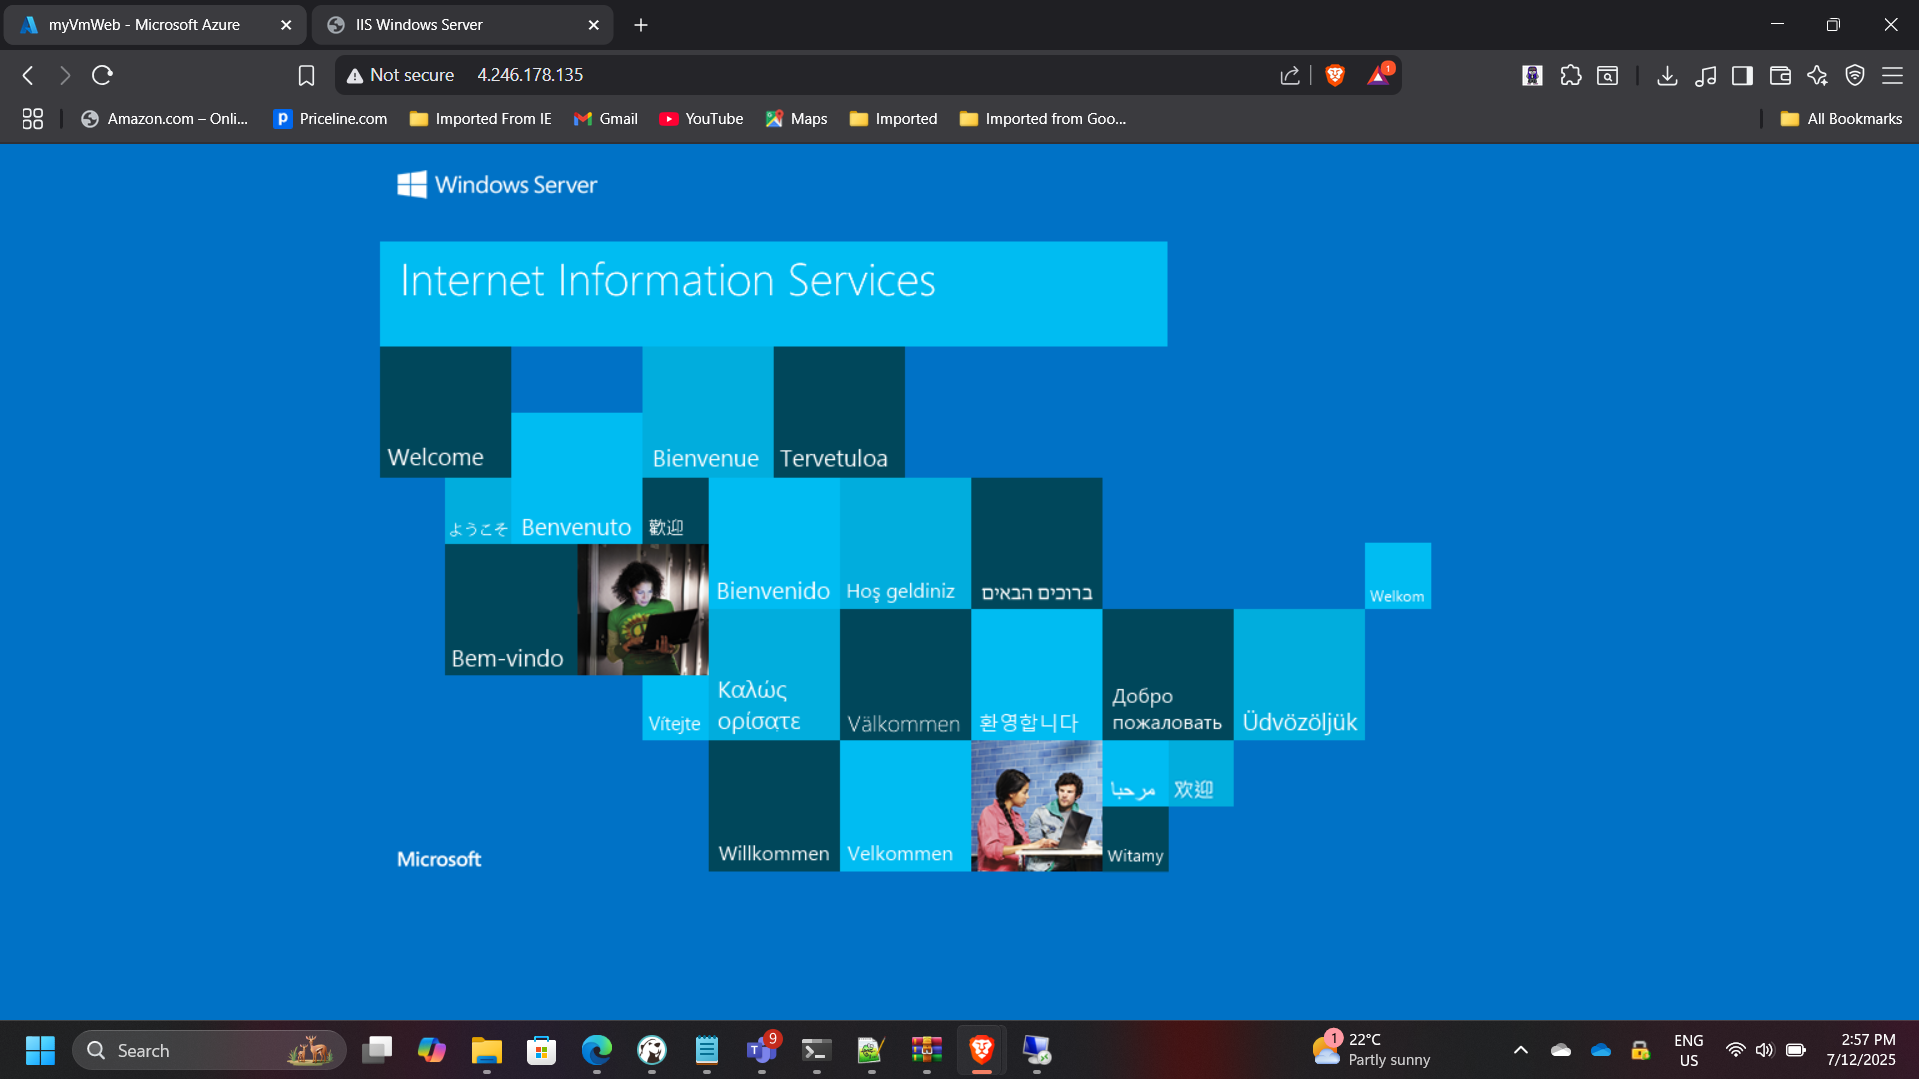Switch to the myVmWeb - Microsoft Azure tab
The width and height of the screenshot is (1919, 1079).
[144, 25]
